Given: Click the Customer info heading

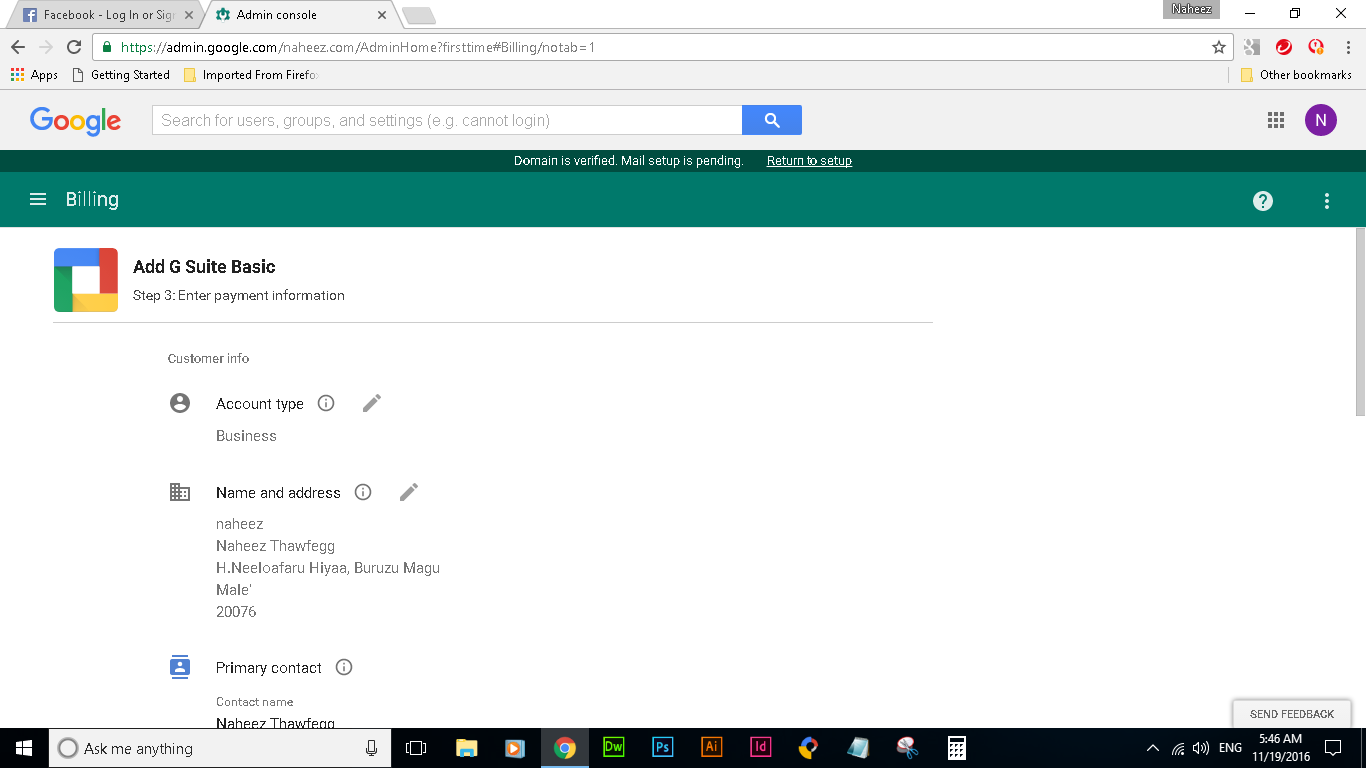Looking at the screenshot, I should pos(209,358).
